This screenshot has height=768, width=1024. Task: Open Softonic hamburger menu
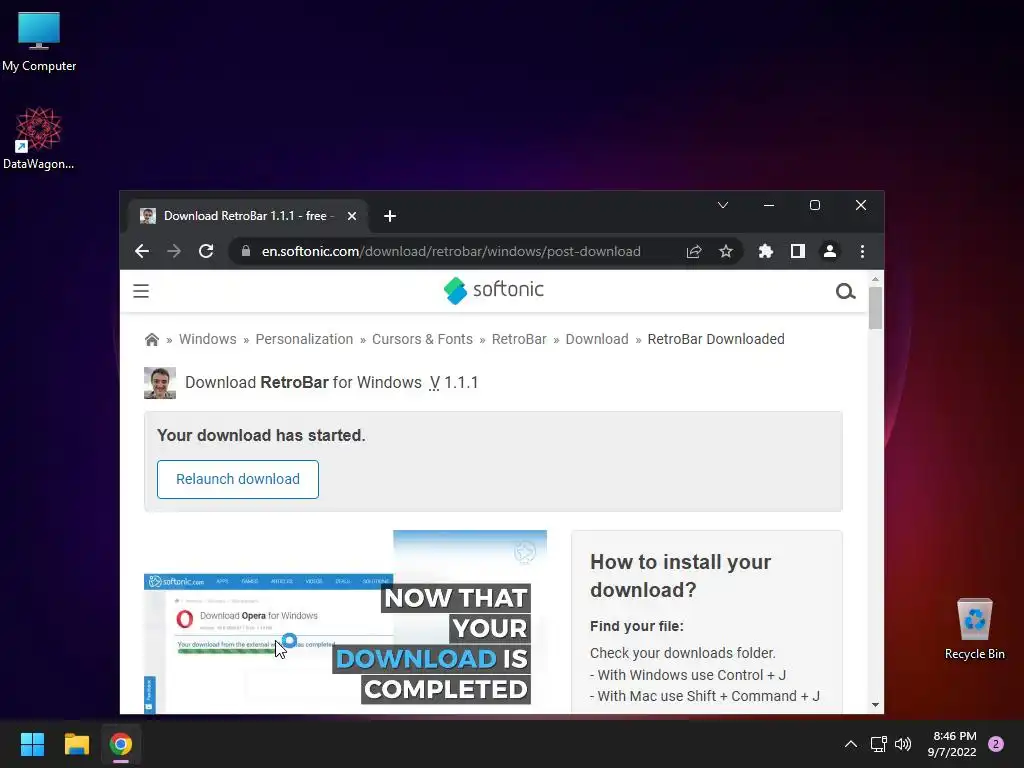pos(141,291)
